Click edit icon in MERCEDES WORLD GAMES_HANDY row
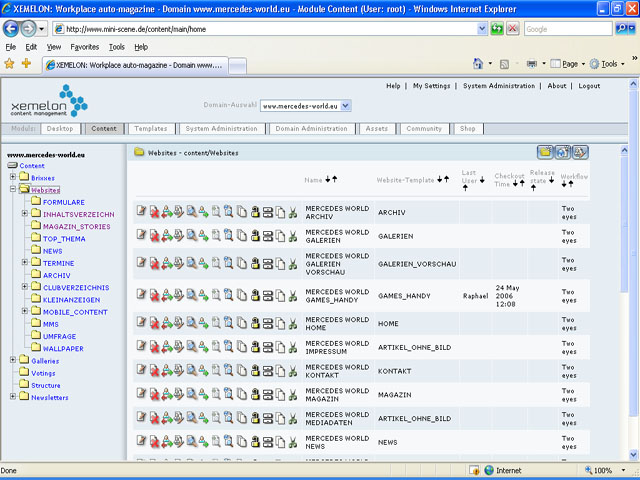Image resolution: width=640 pixels, height=480 pixels. click(141, 295)
